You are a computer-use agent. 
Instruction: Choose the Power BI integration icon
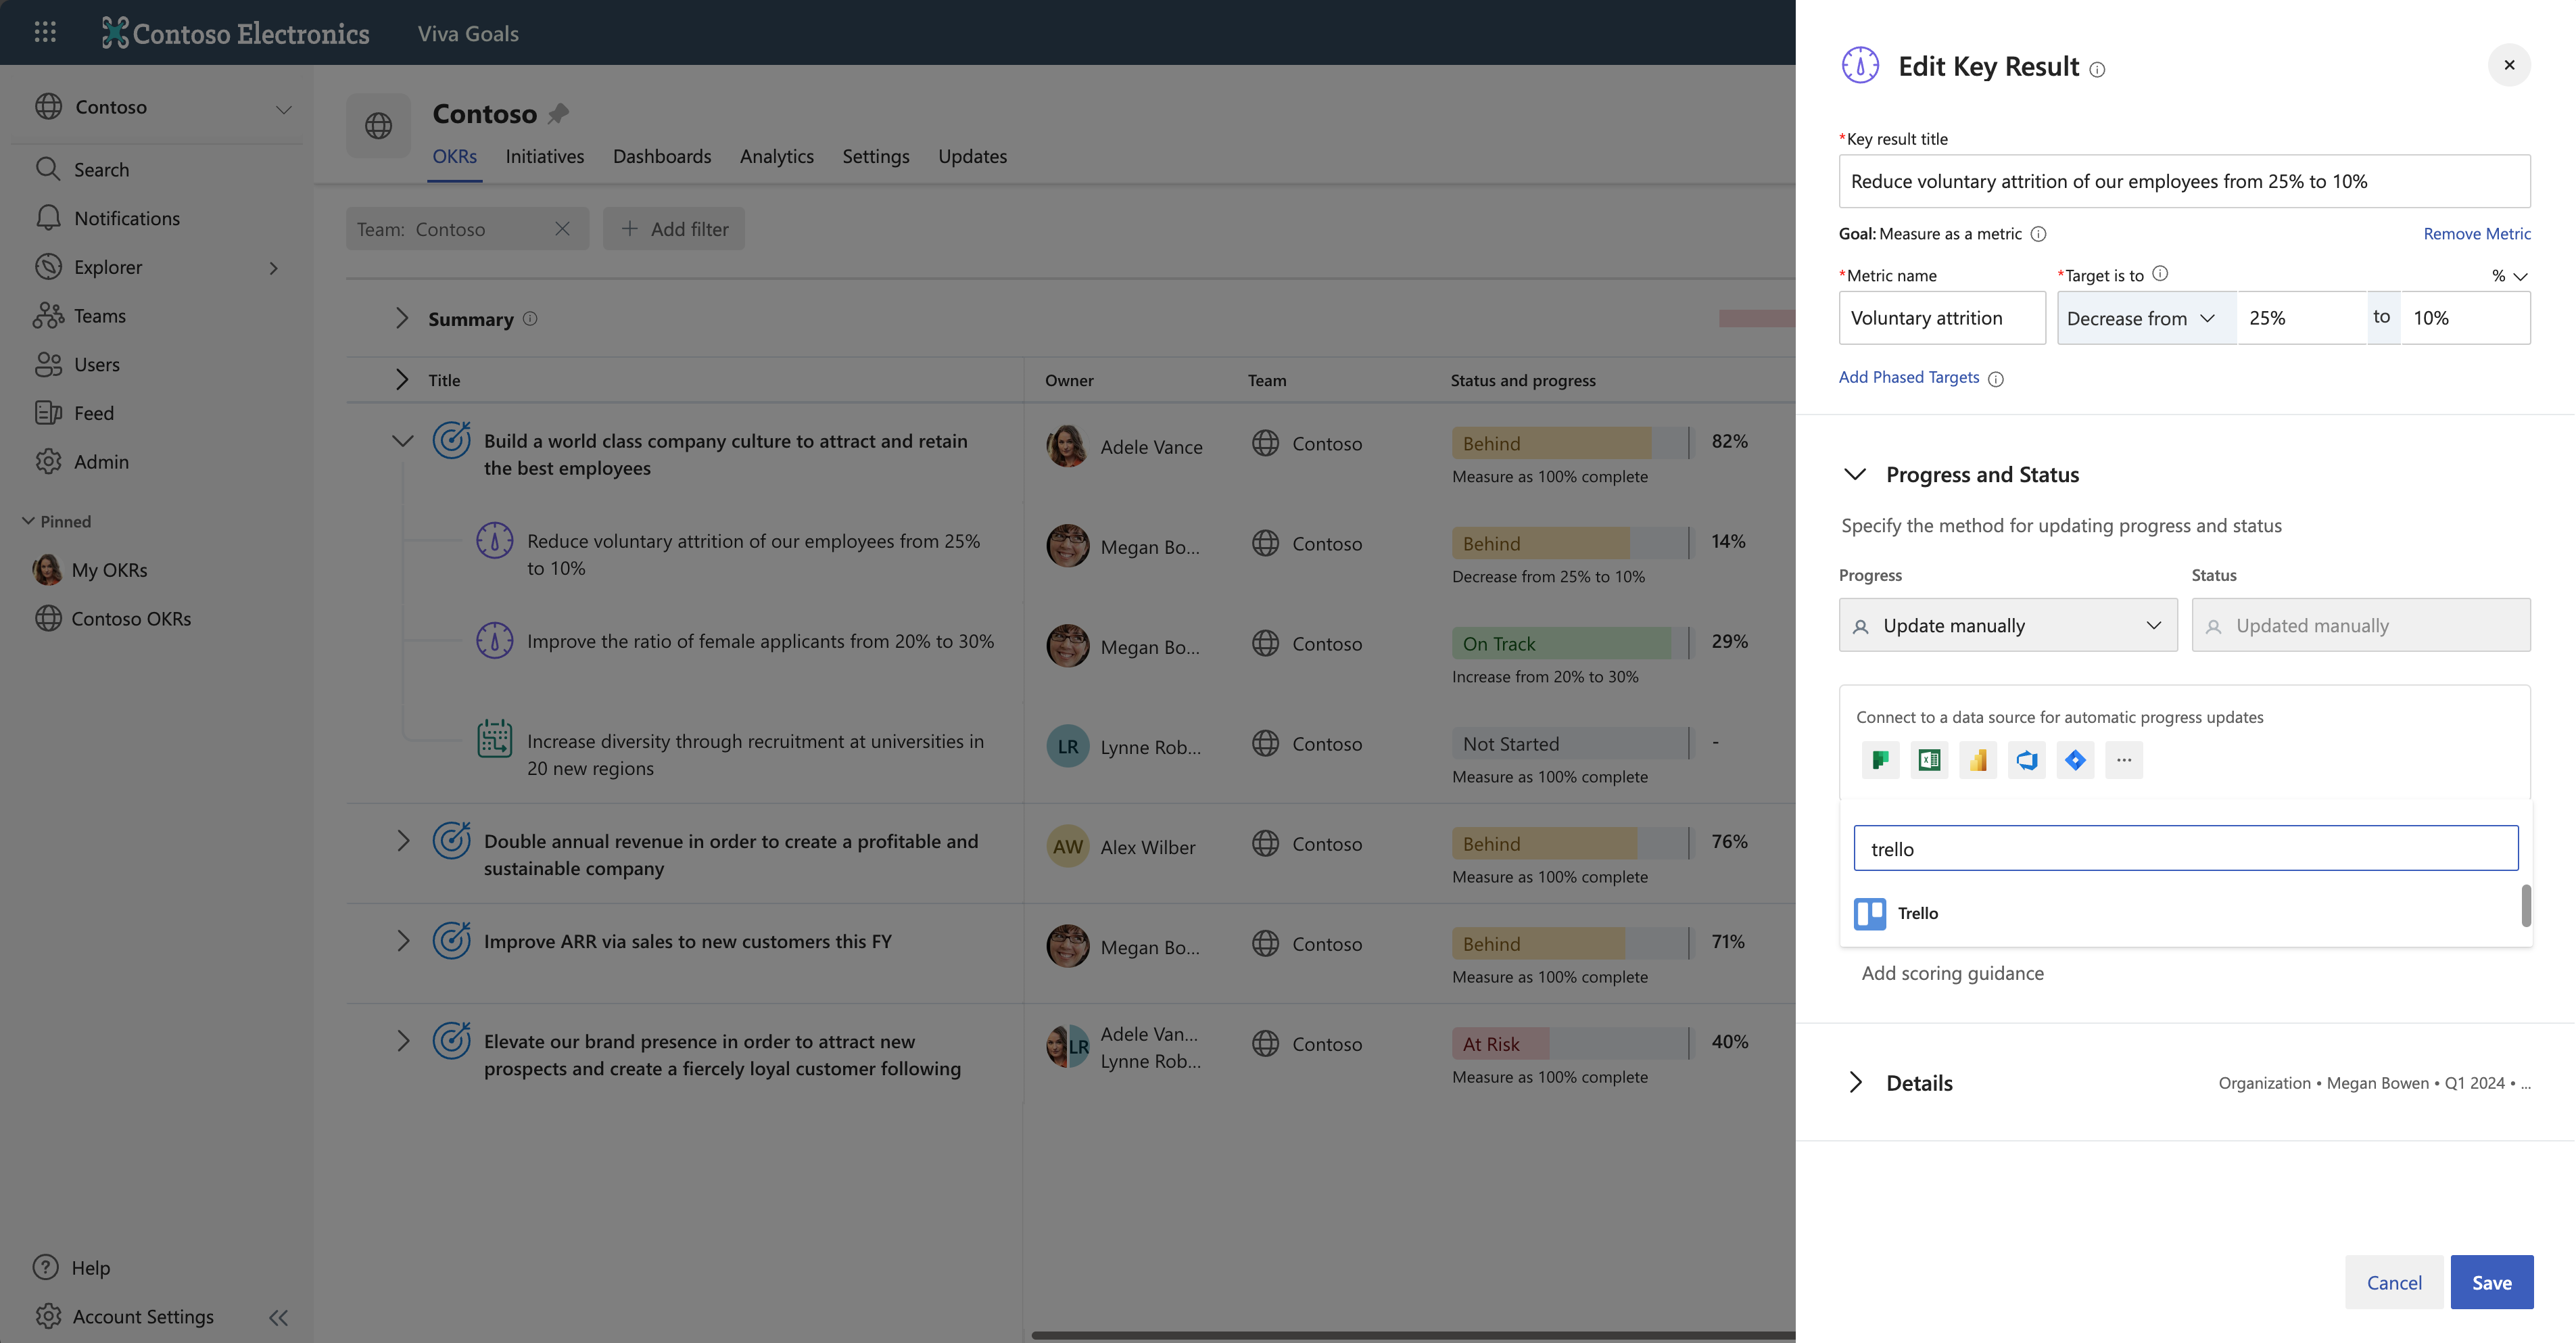tap(1977, 760)
